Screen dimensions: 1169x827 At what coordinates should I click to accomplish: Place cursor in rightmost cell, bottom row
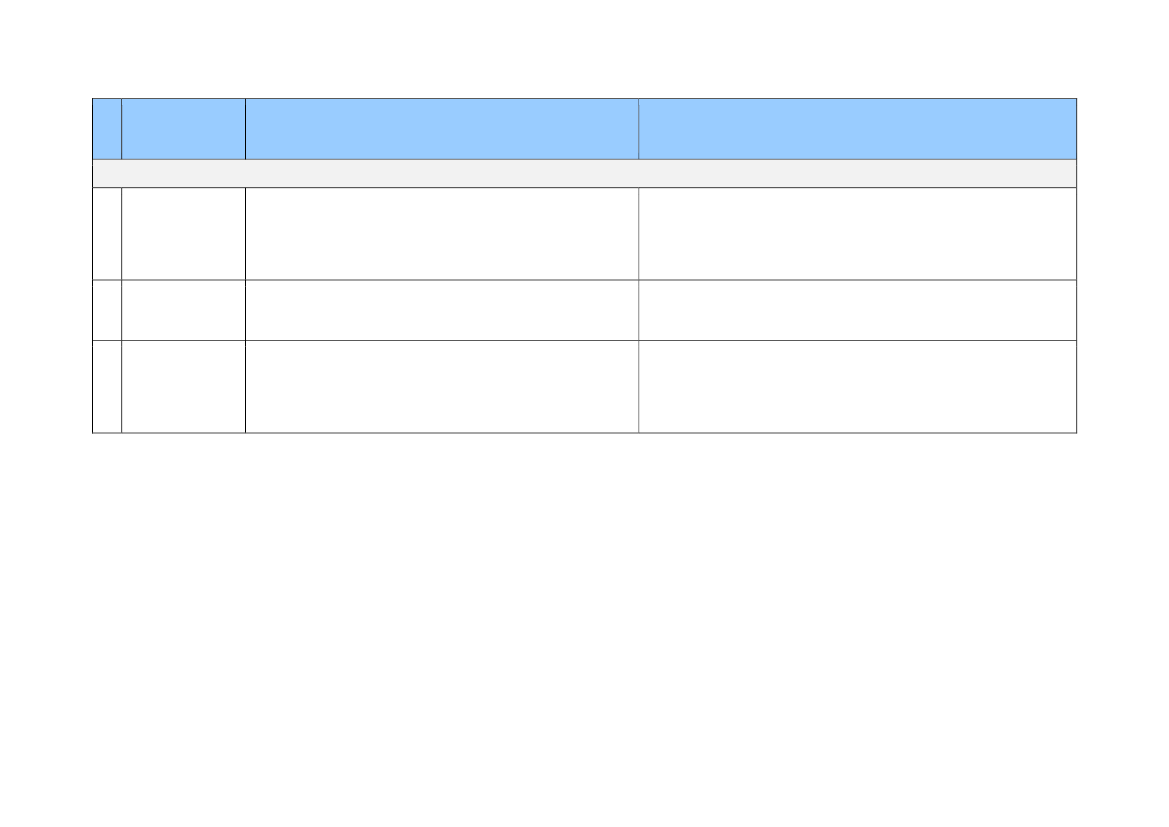click(x=857, y=386)
